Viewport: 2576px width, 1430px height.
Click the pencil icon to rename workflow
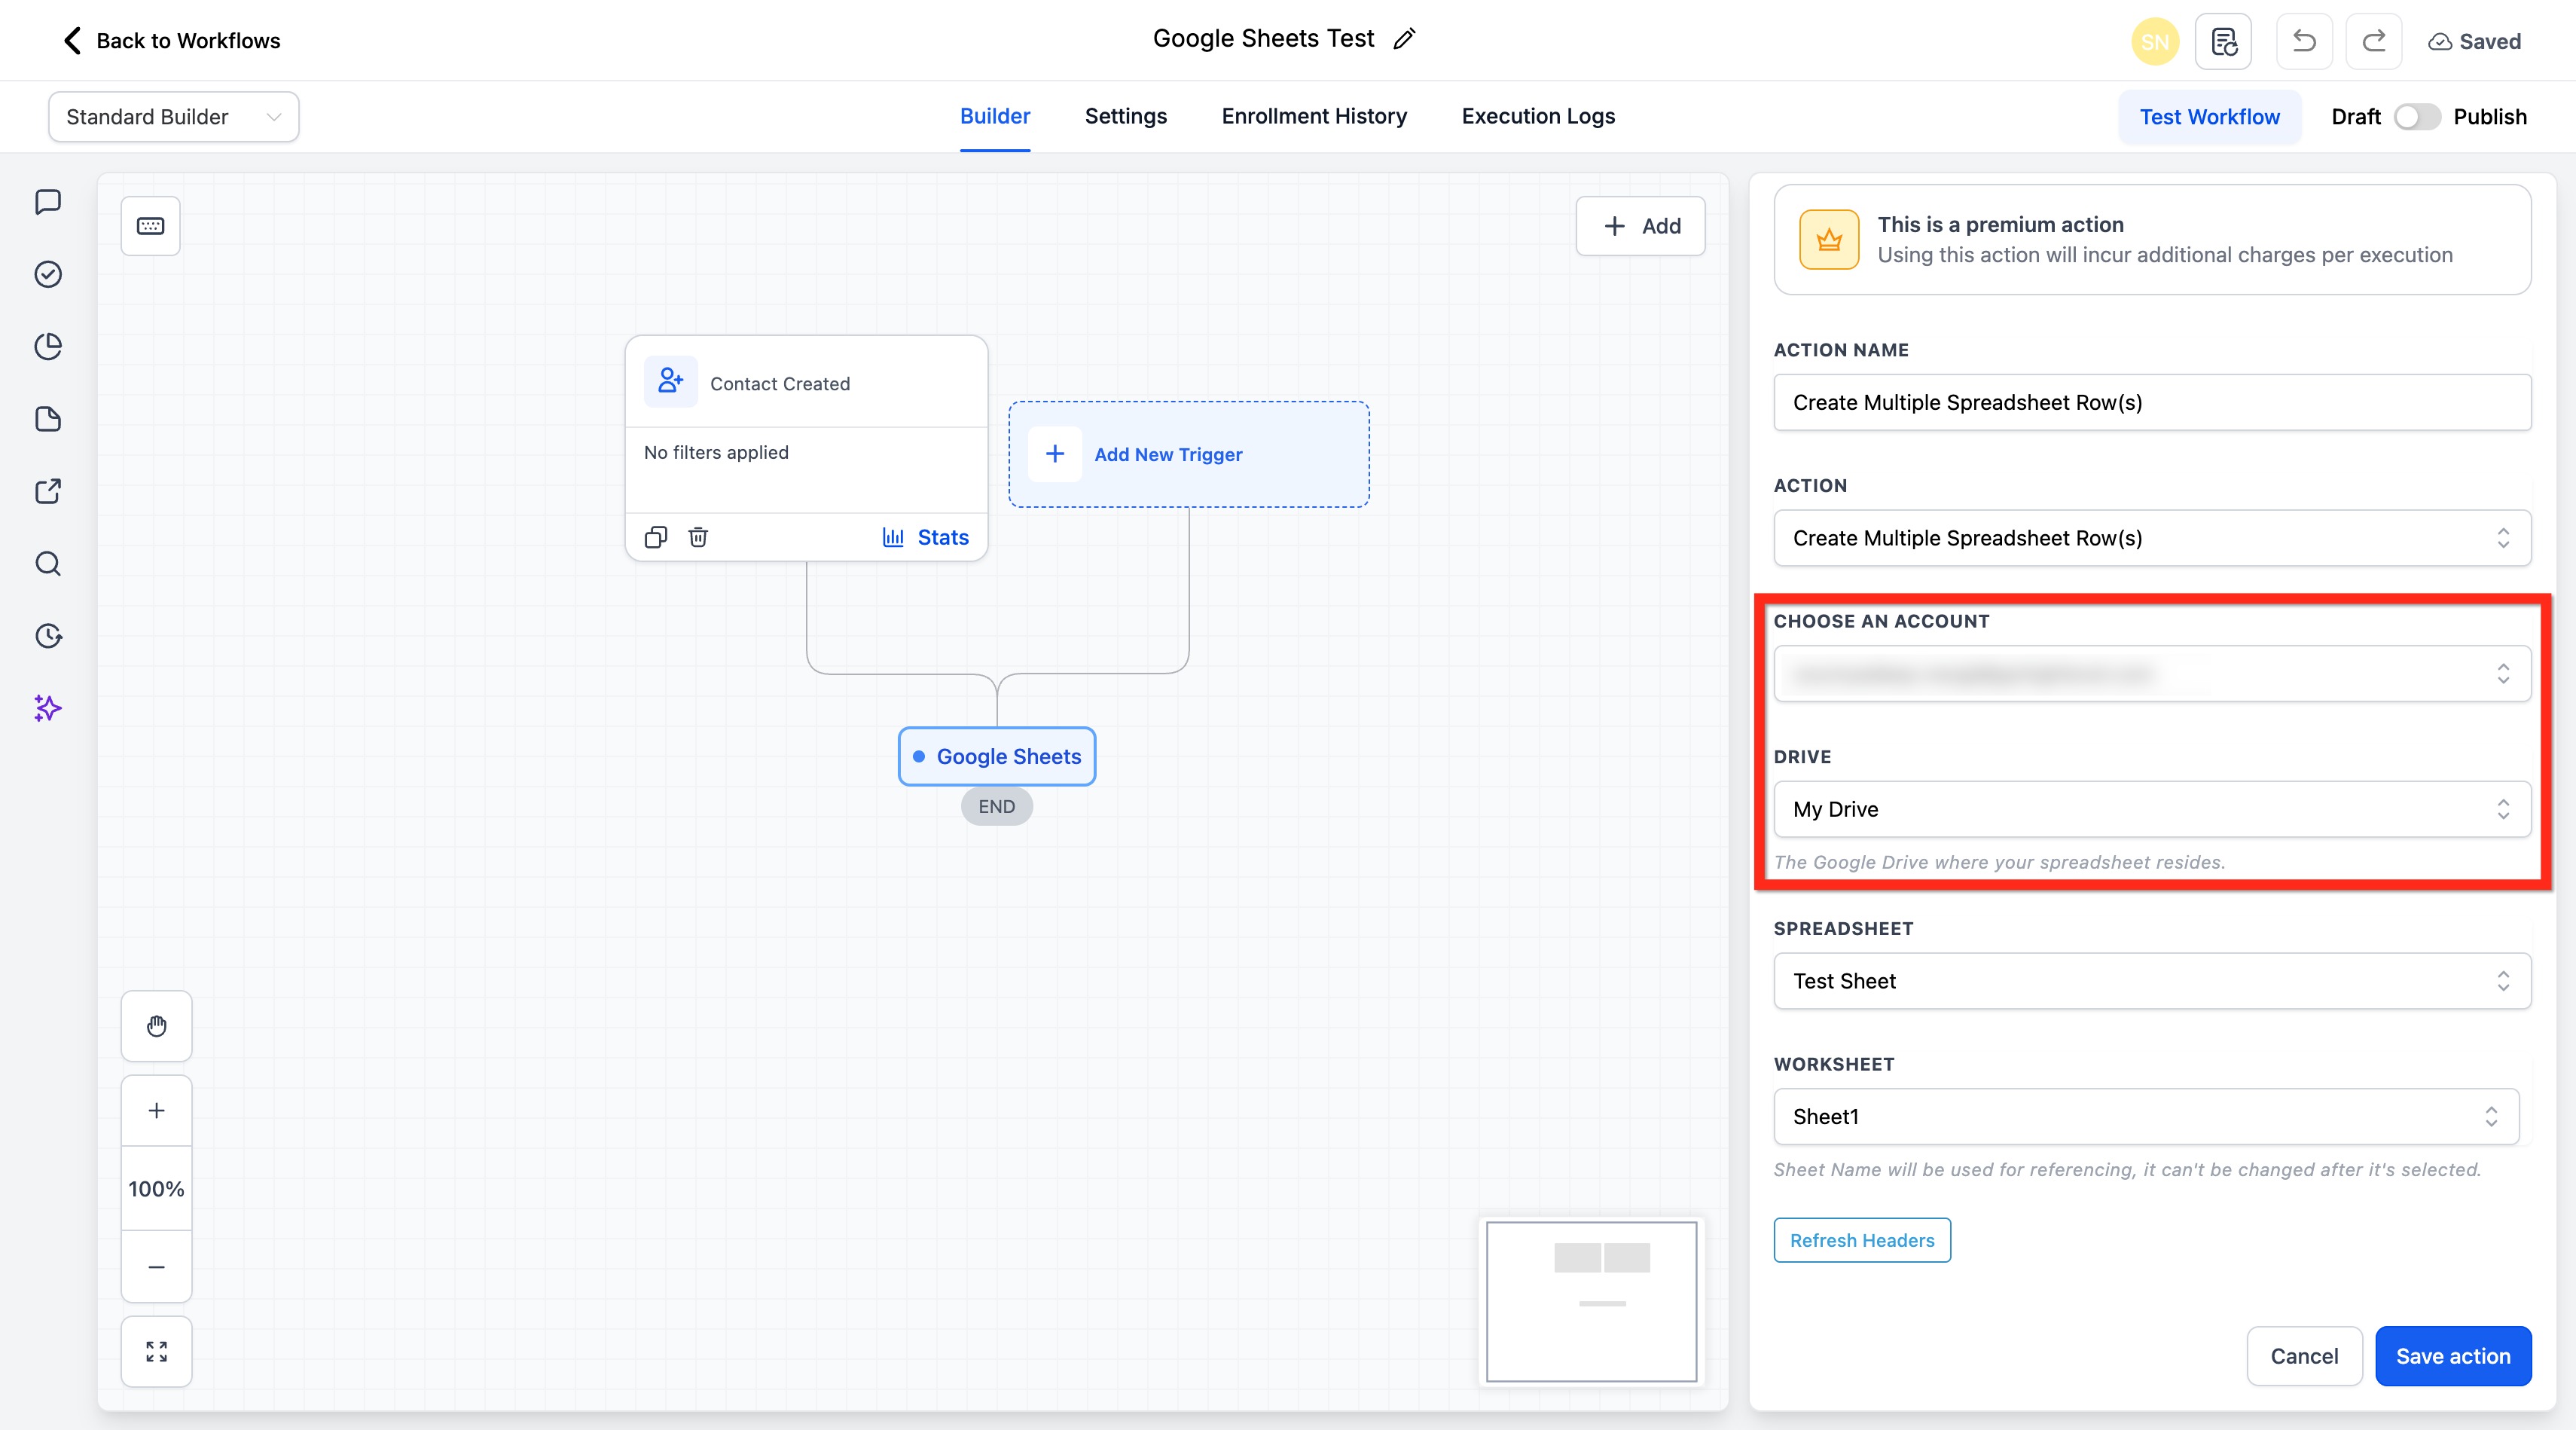coord(1404,39)
